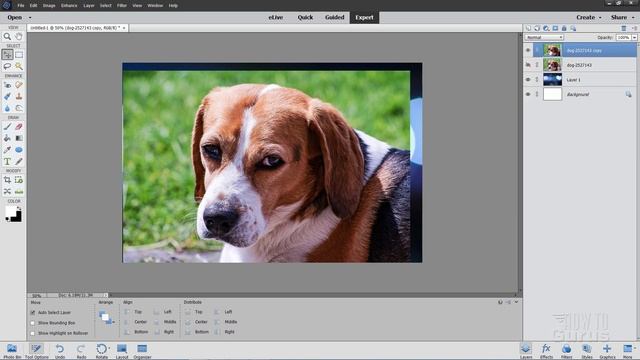Viewport: 640px width, 360px height.
Task: Select the Red Eye Removal tool
Action: 7,85
